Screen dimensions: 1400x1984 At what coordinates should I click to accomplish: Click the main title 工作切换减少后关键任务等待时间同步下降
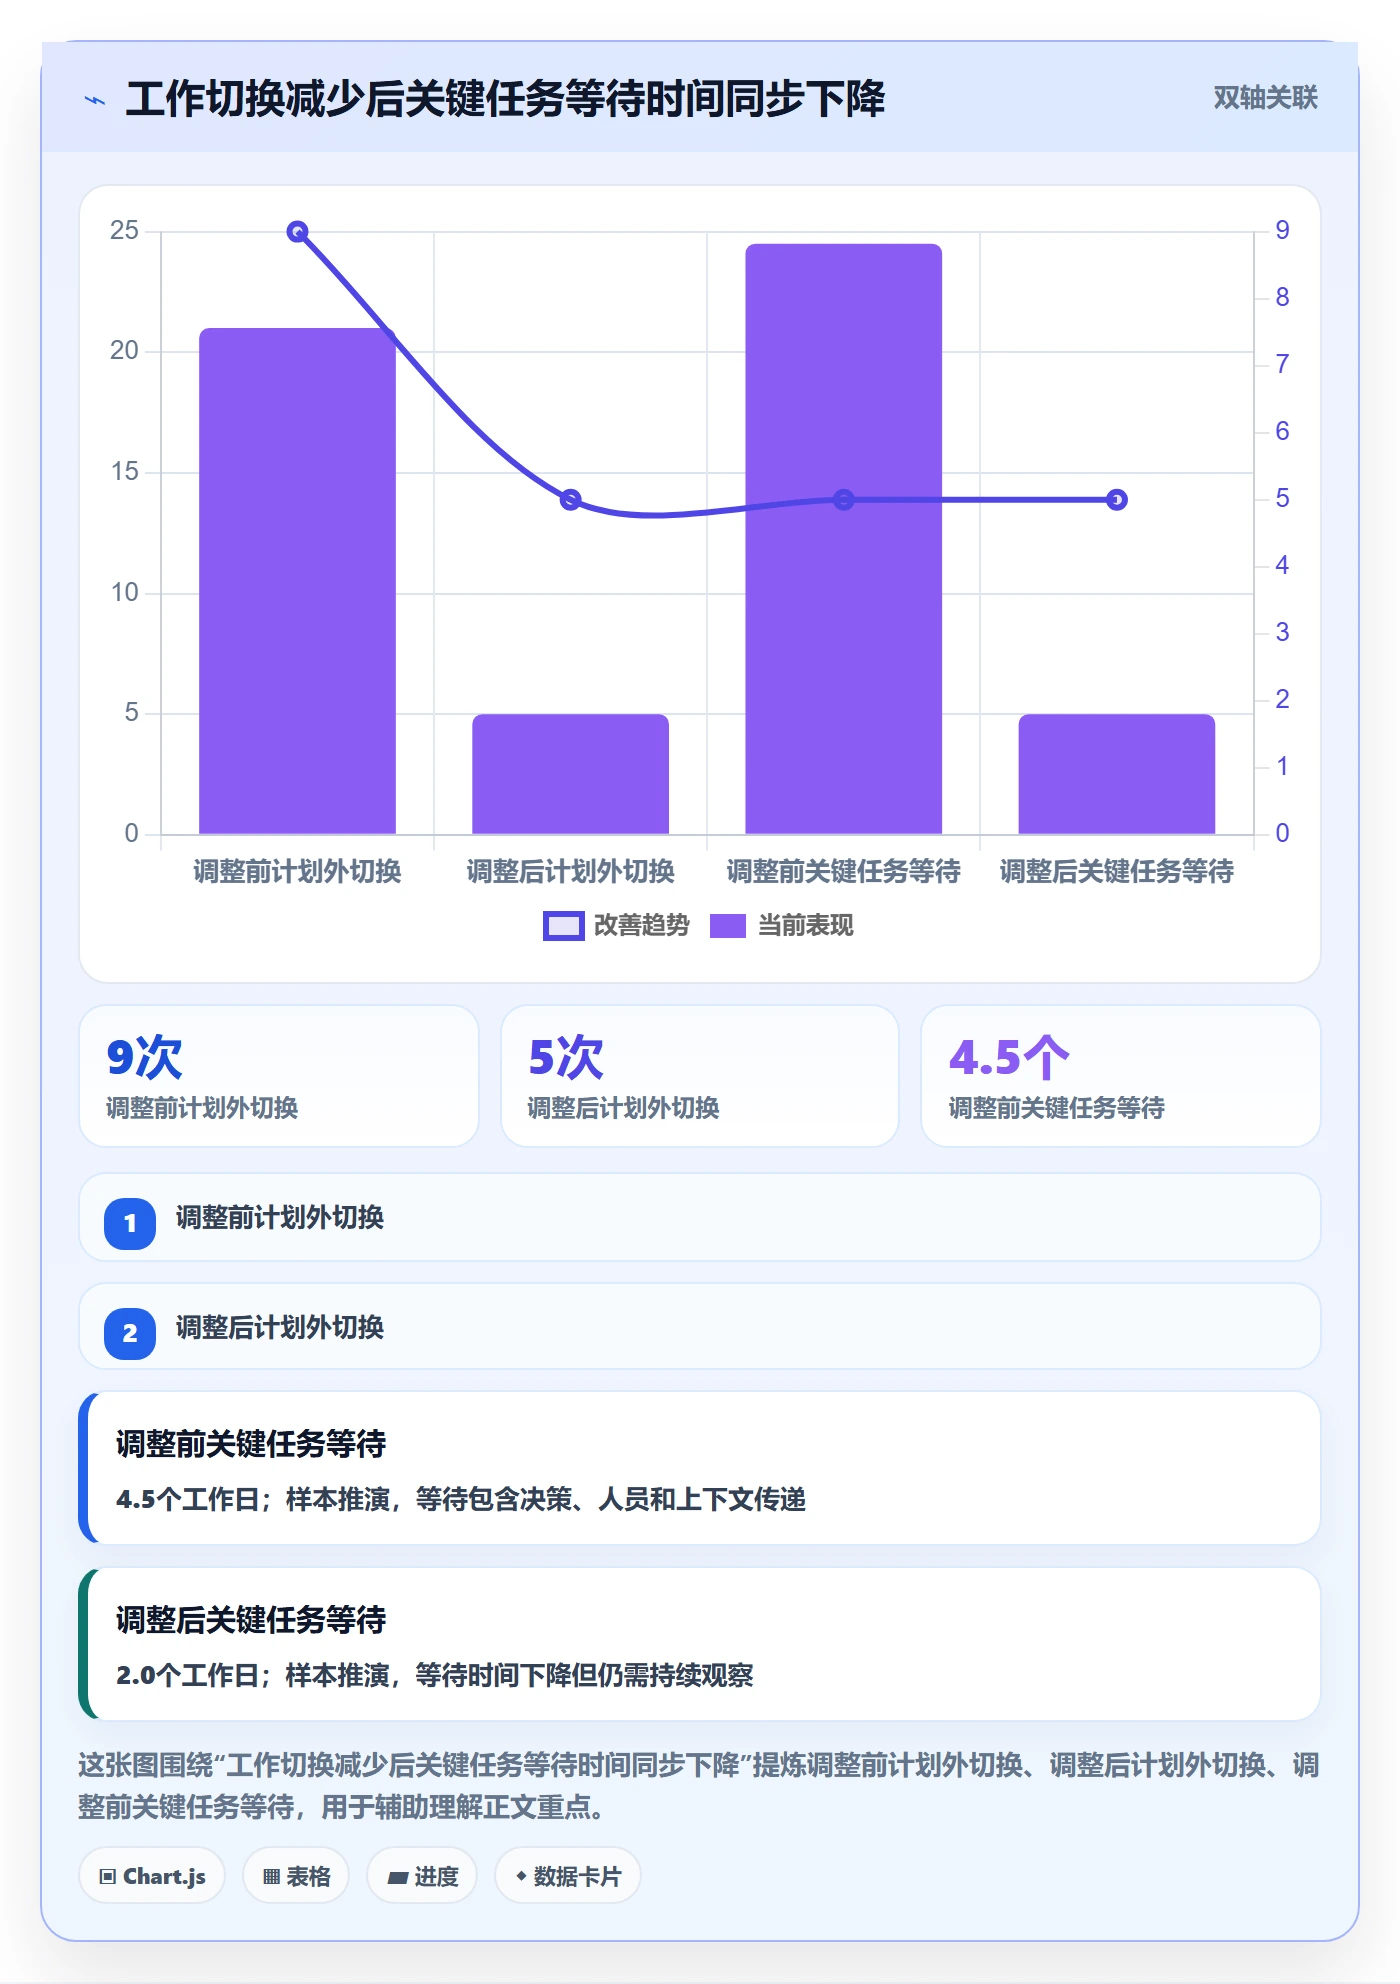[x=505, y=99]
